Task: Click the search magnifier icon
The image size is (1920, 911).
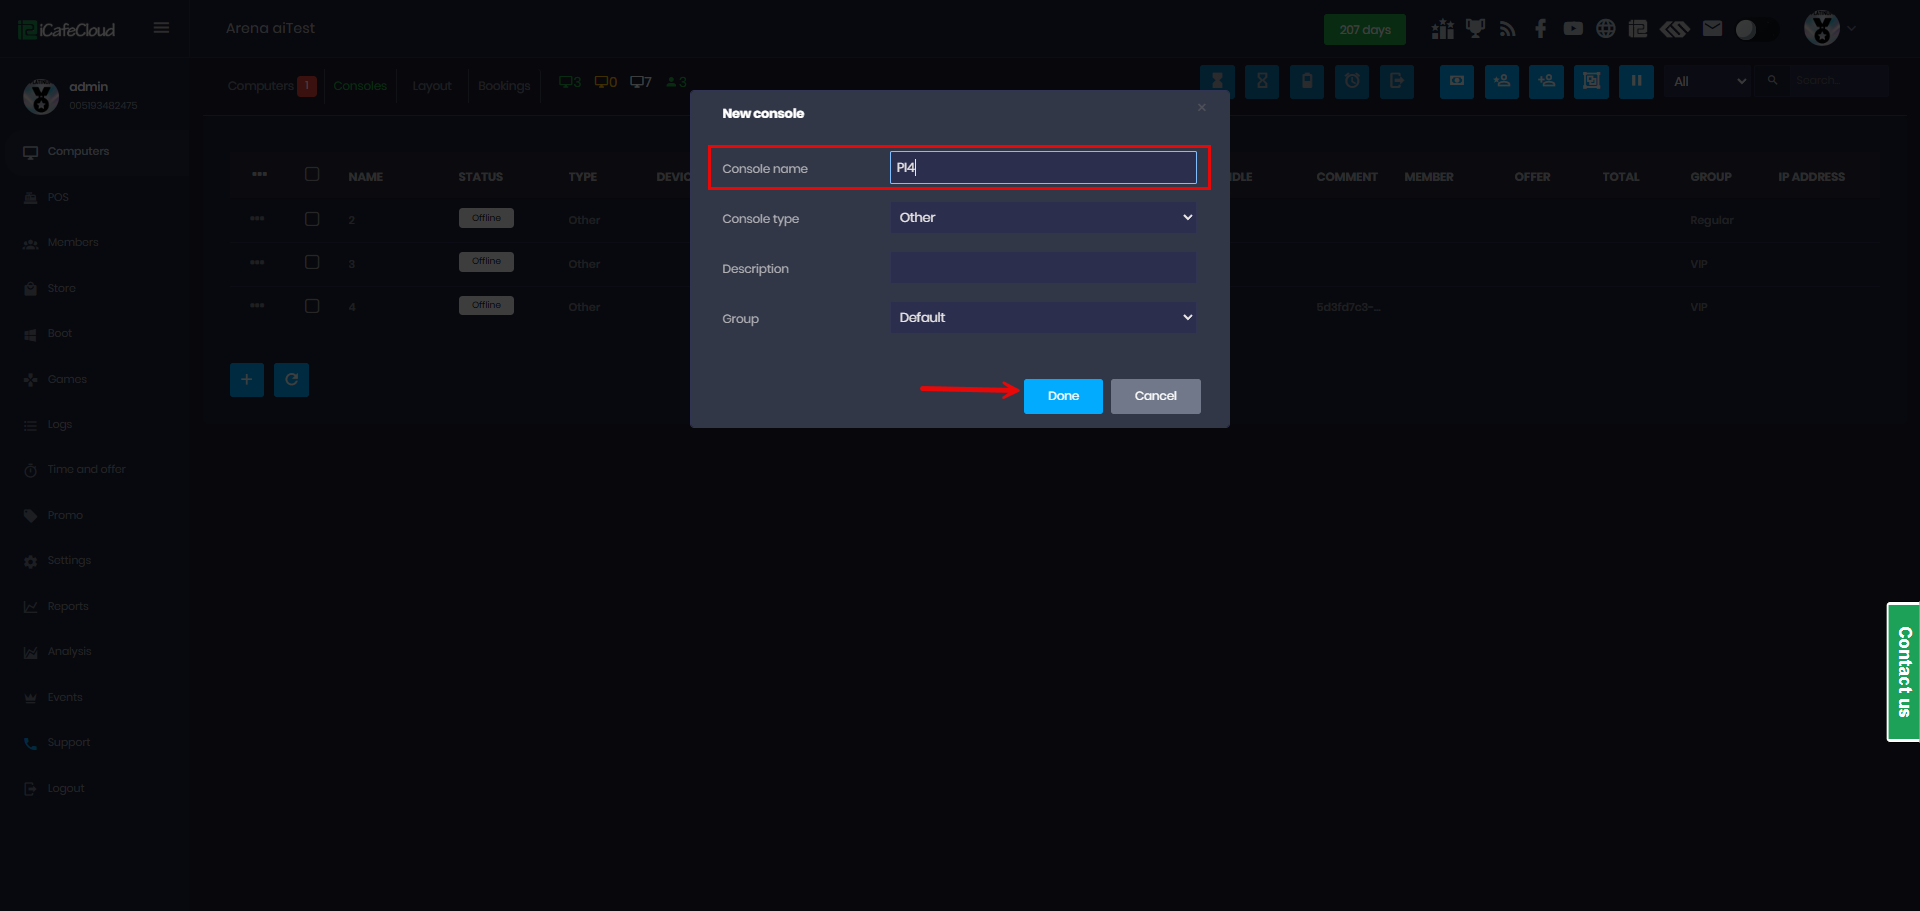Action: (x=1773, y=81)
